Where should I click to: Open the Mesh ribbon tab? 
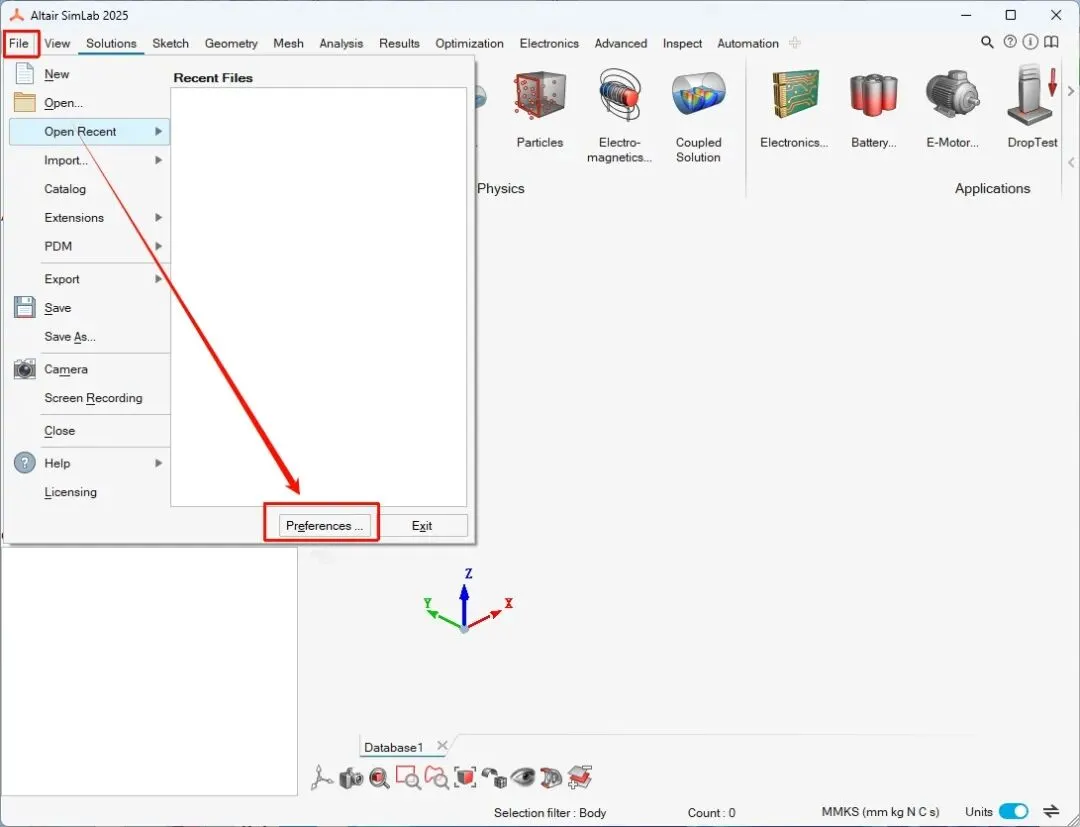tap(288, 43)
